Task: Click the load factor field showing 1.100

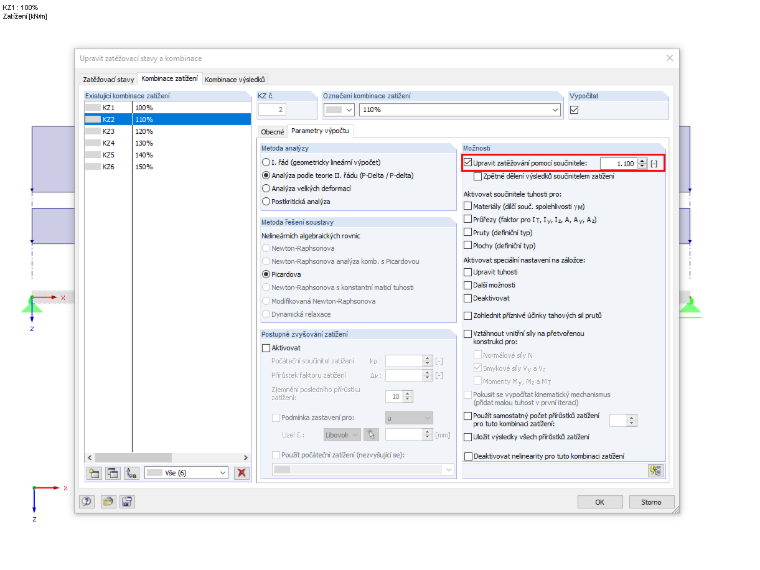Action: (x=619, y=164)
